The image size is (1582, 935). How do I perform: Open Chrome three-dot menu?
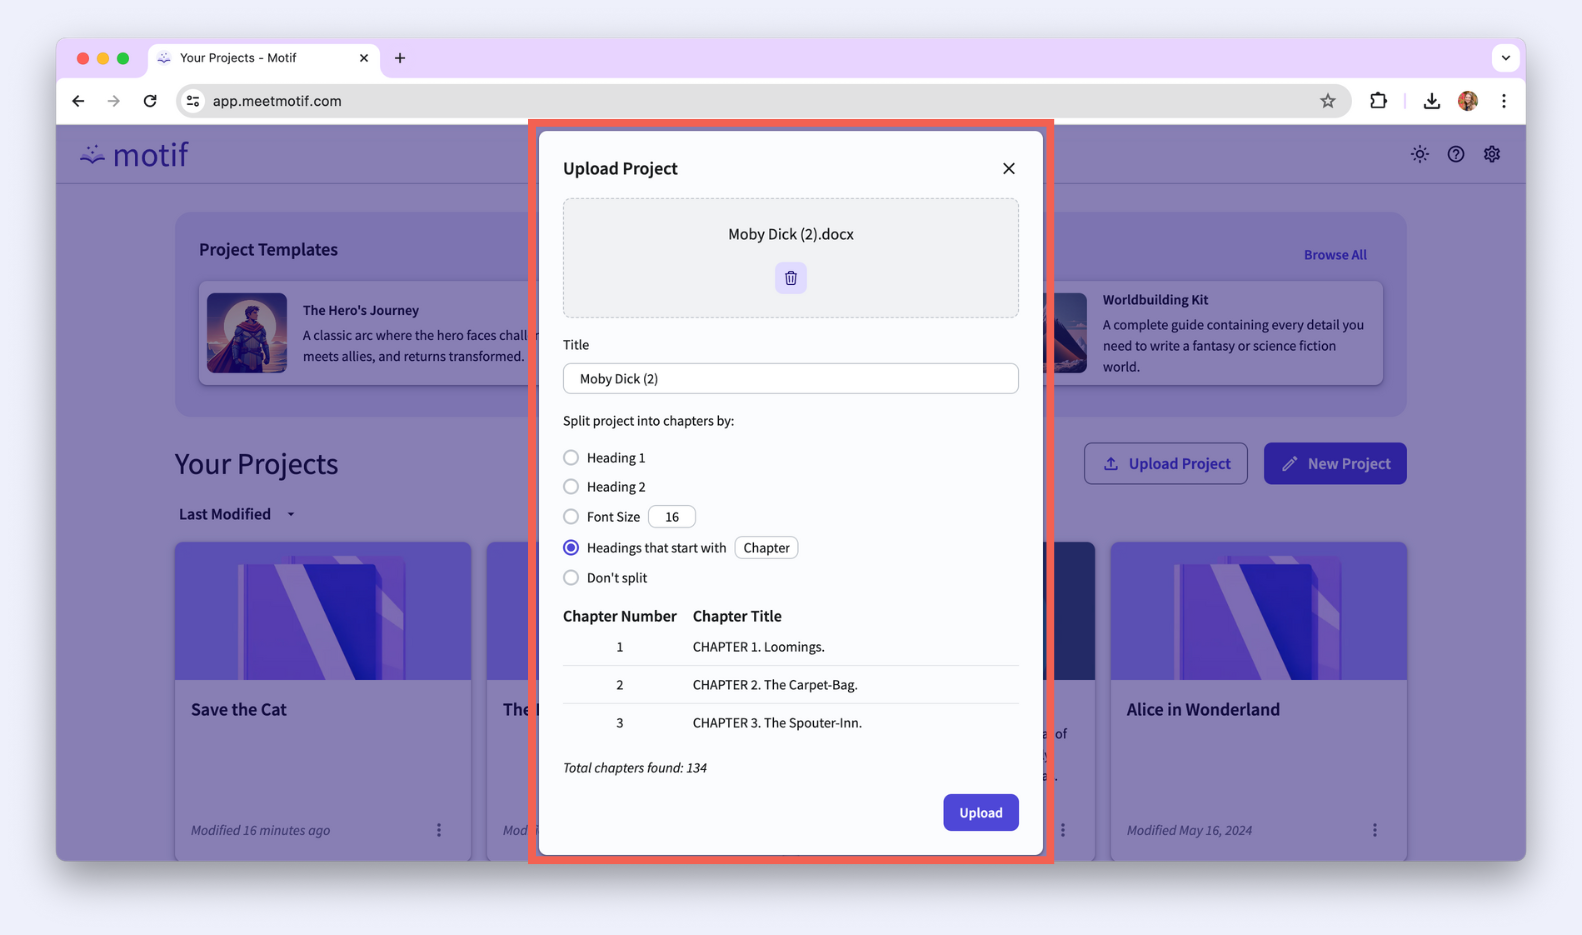[x=1503, y=101]
